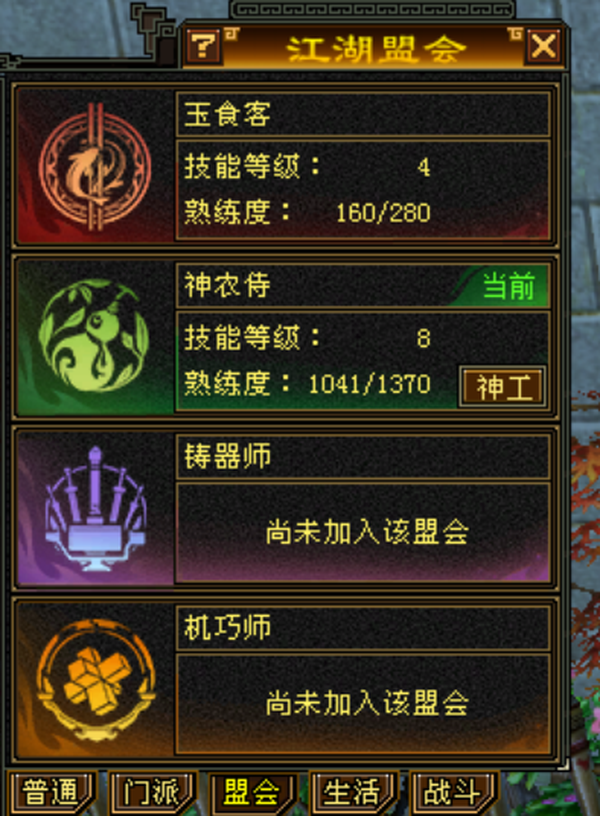Select the 神农侍 guild name row
This screenshot has height=816, width=600.
pyautogui.click(x=363, y=285)
